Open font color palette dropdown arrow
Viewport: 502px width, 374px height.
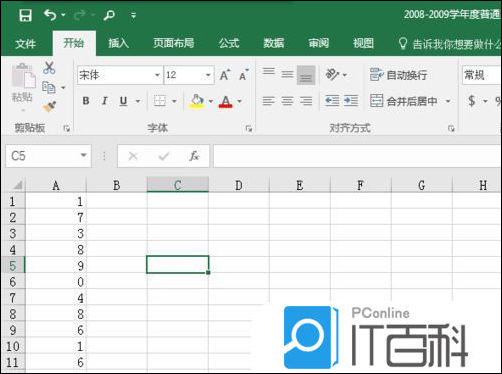click(x=239, y=101)
